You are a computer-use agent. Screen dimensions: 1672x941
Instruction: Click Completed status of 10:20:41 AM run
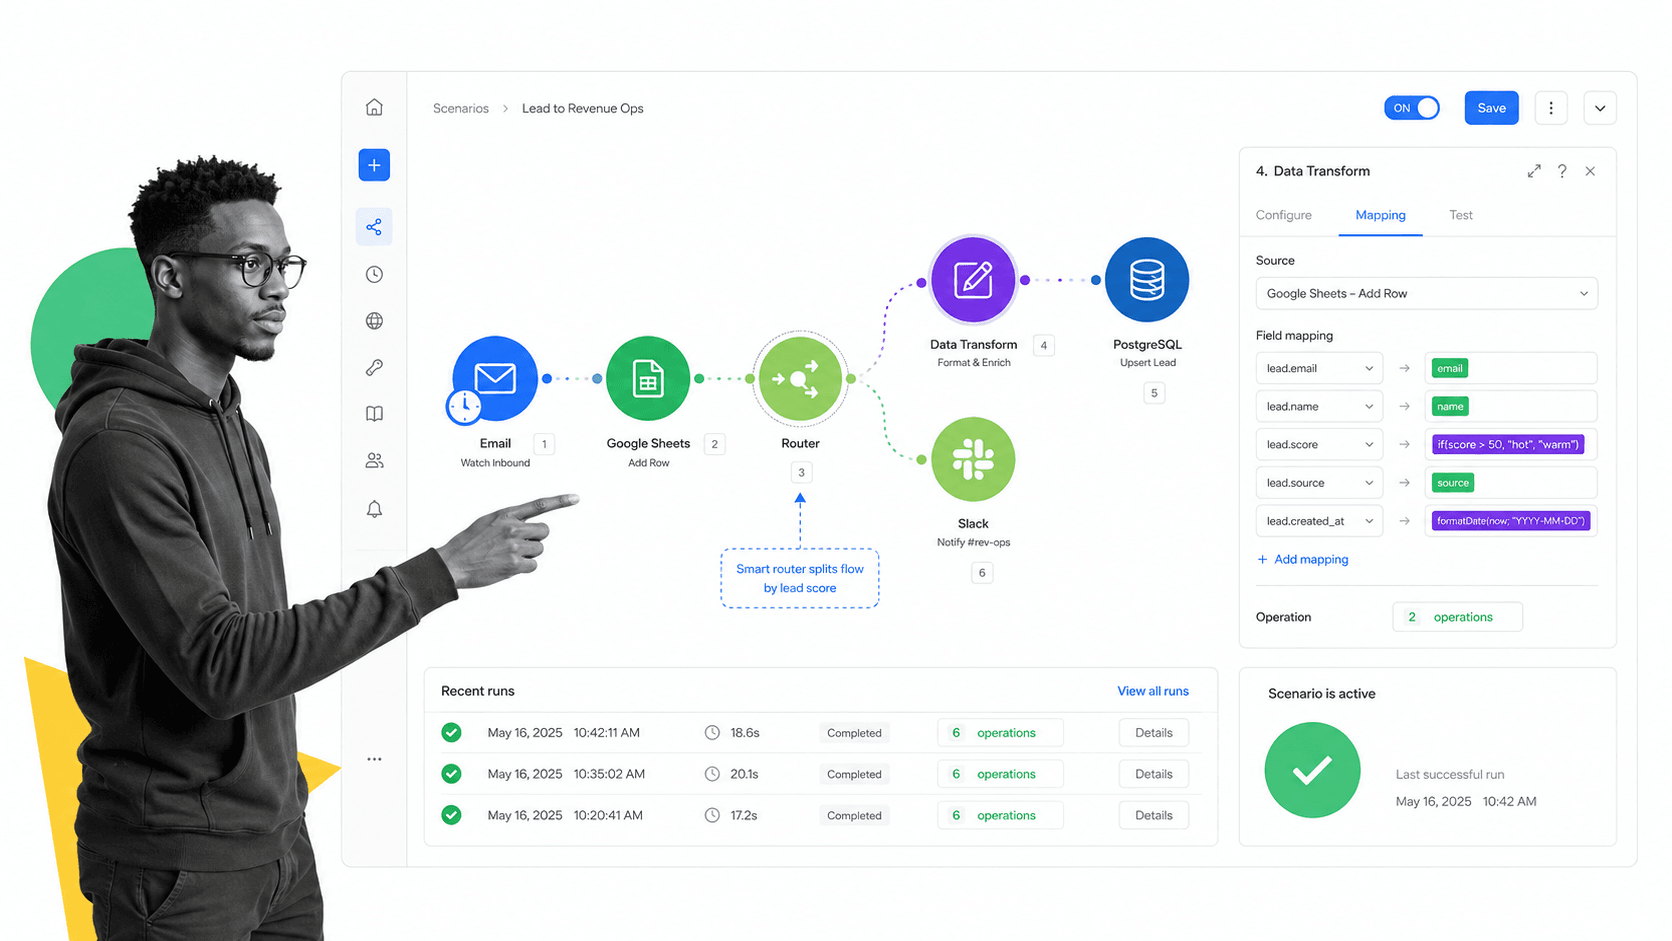[854, 815]
